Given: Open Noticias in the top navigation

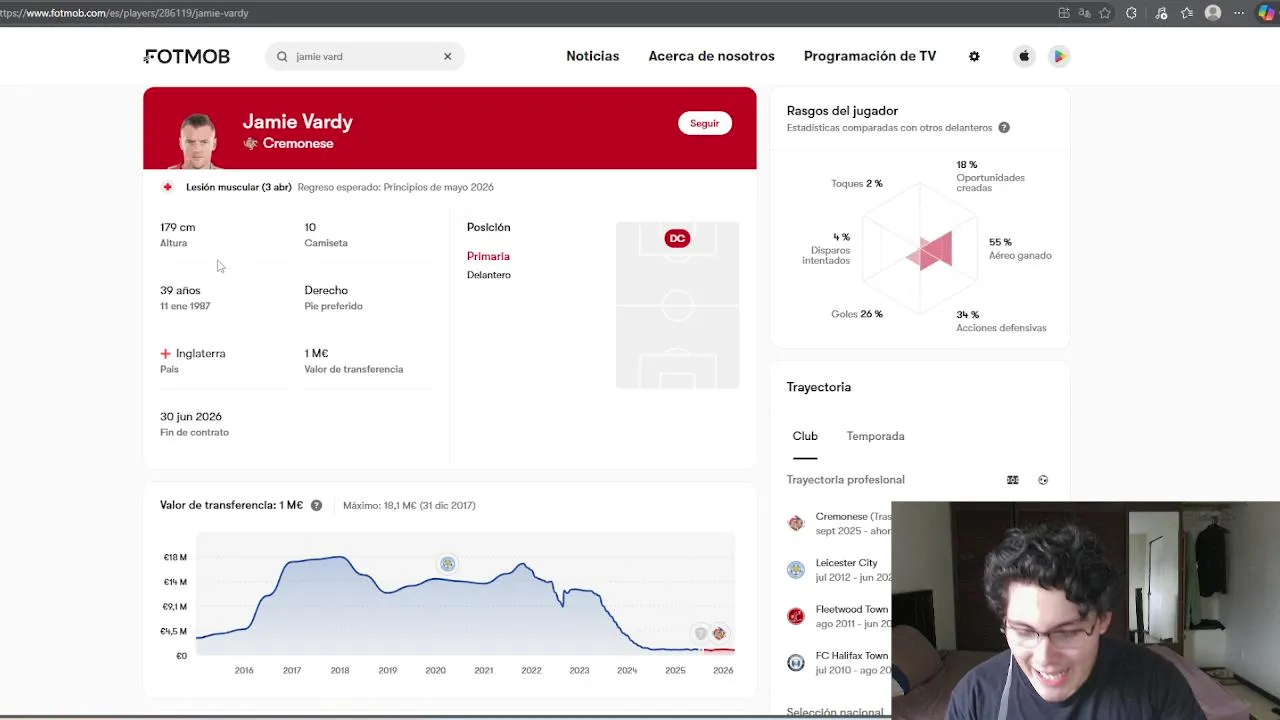Looking at the screenshot, I should click(593, 56).
